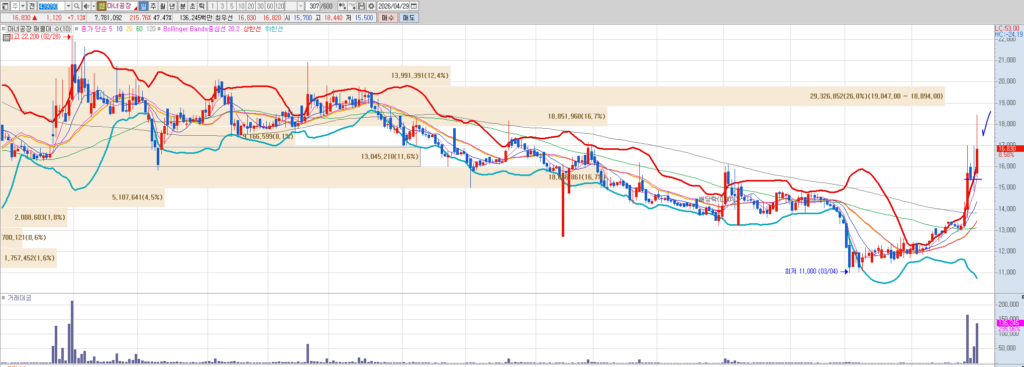This screenshot has height=367, width=1024.
Task: Toggle the Bollinger Bands indicator checkbox
Action: pos(158,29)
